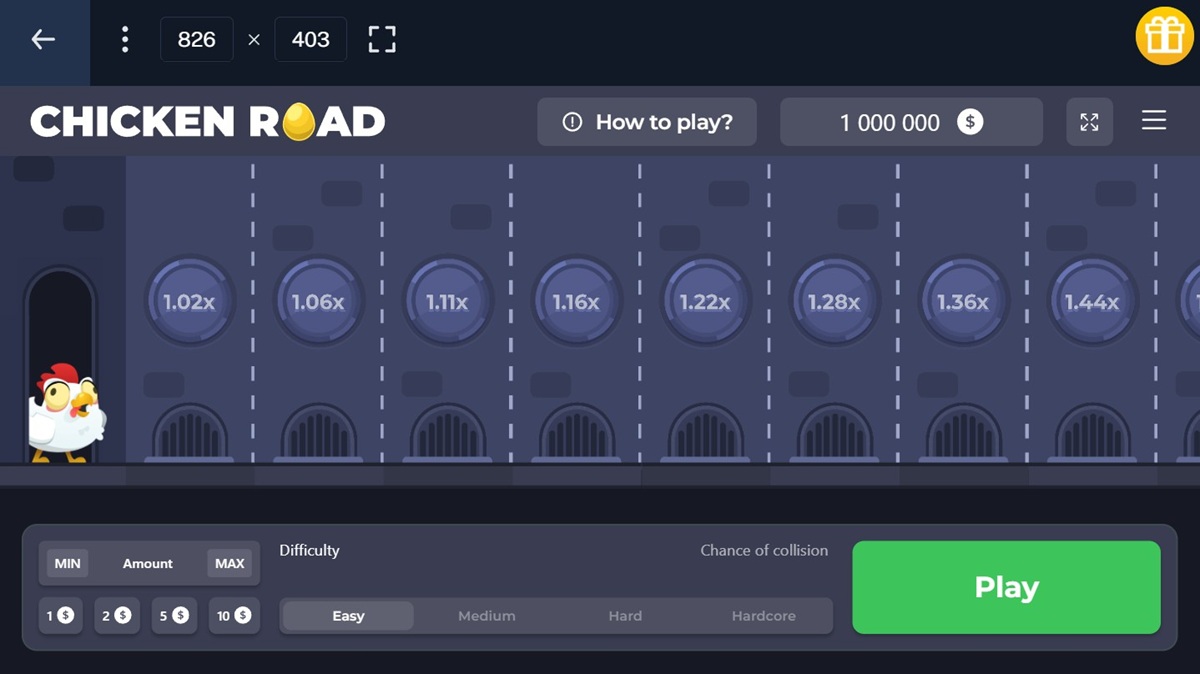
Task: Click the back arrow icon
Action: click(43, 39)
